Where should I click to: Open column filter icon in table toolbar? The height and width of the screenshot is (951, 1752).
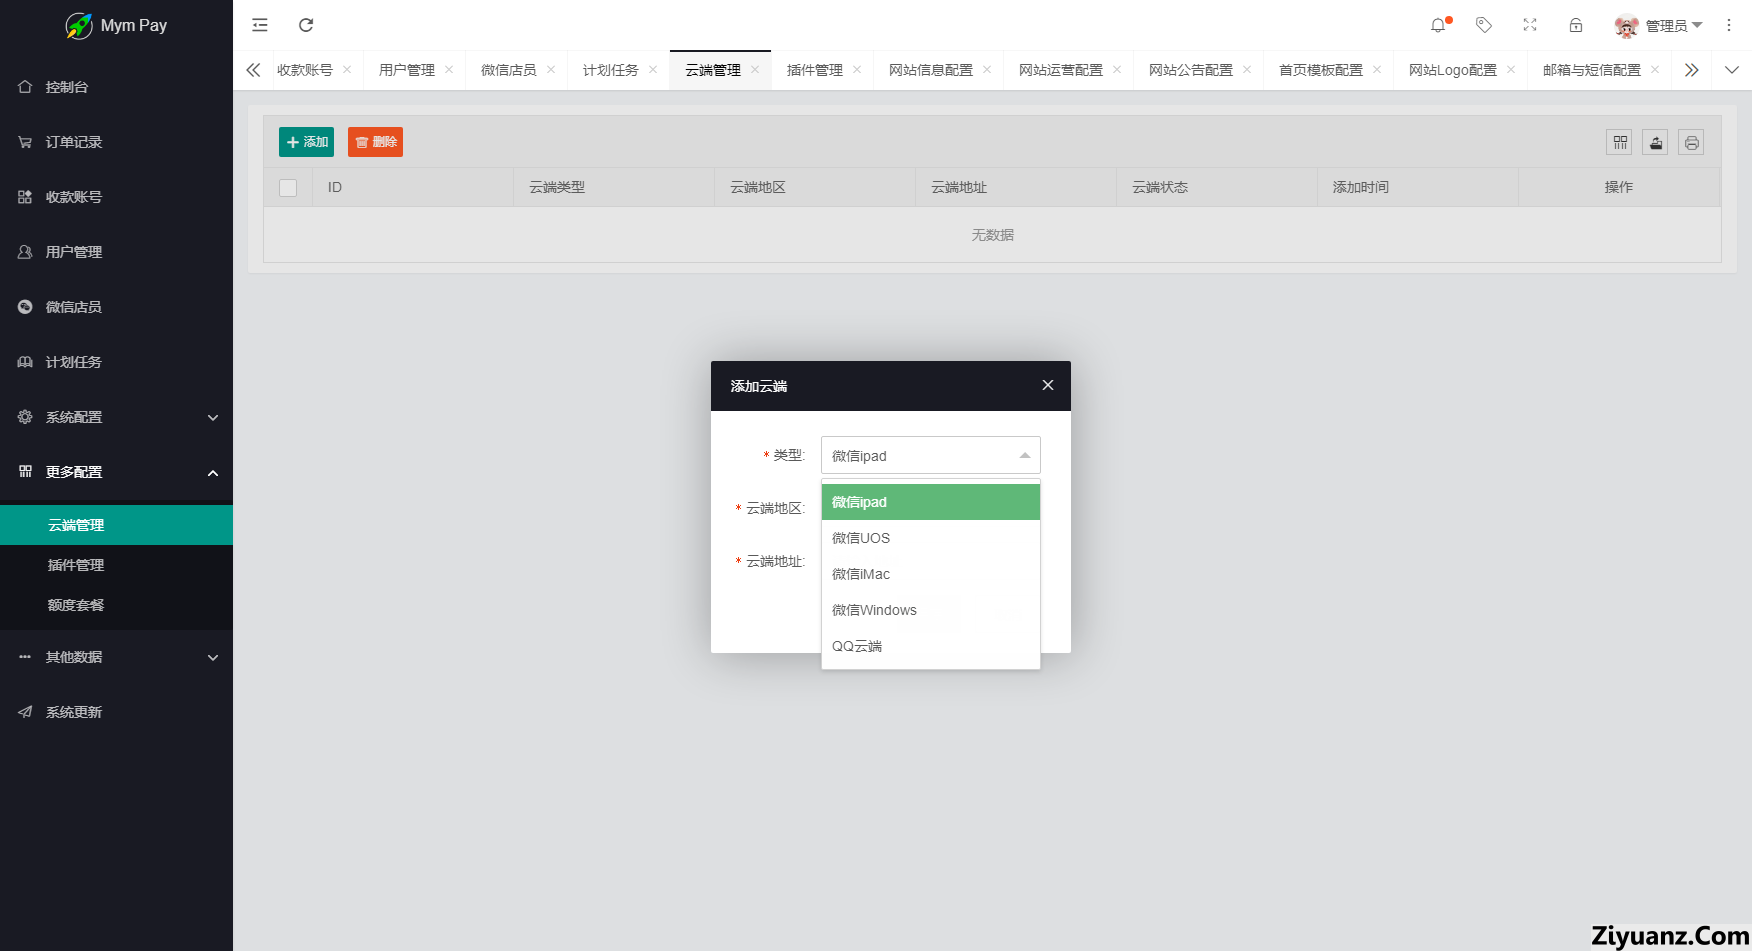coord(1620,142)
